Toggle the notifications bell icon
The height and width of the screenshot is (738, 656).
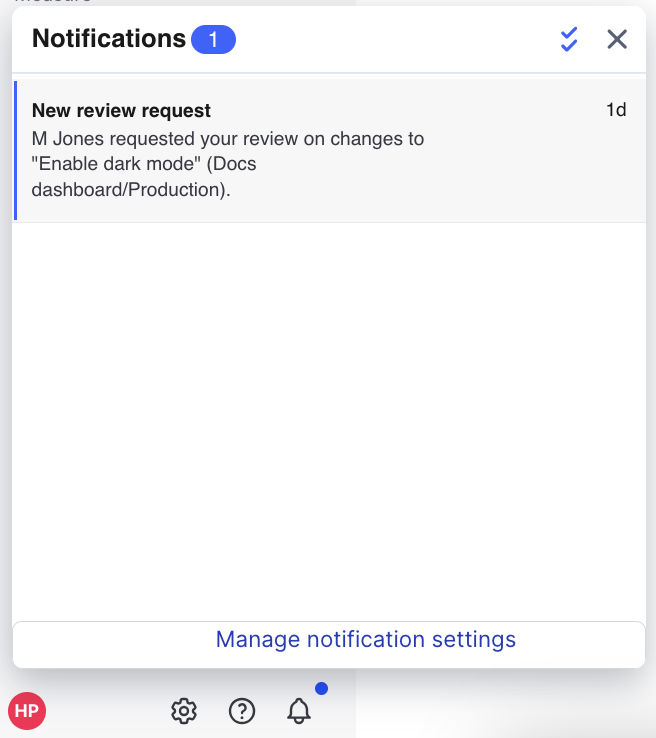coord(299,711)
